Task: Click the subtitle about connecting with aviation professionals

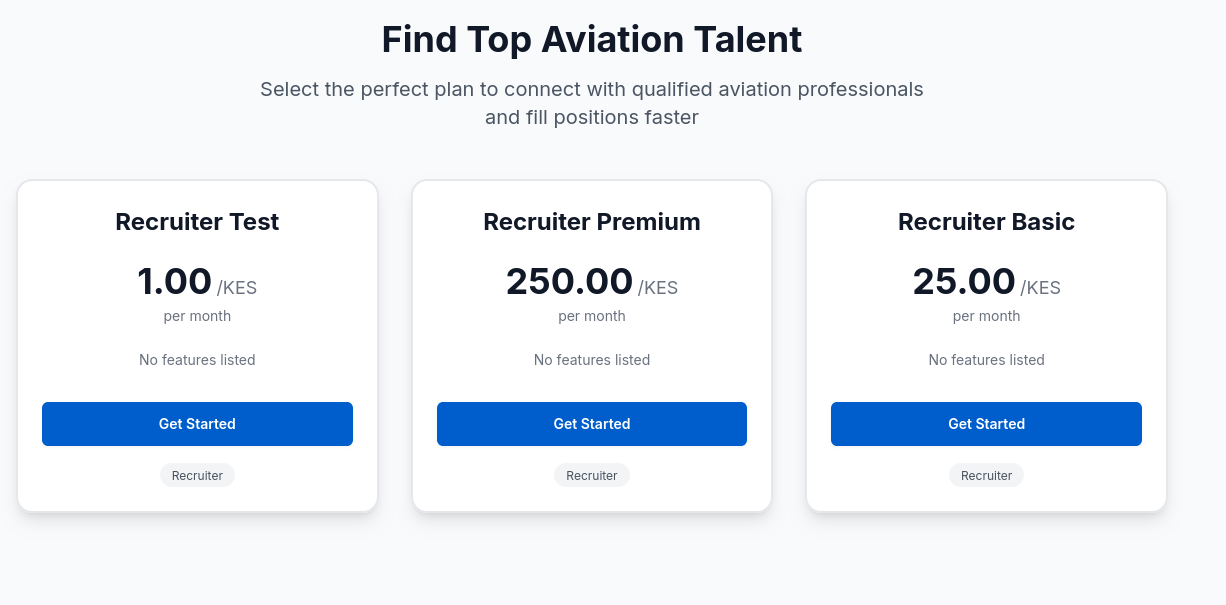Action: pos(592,103)
